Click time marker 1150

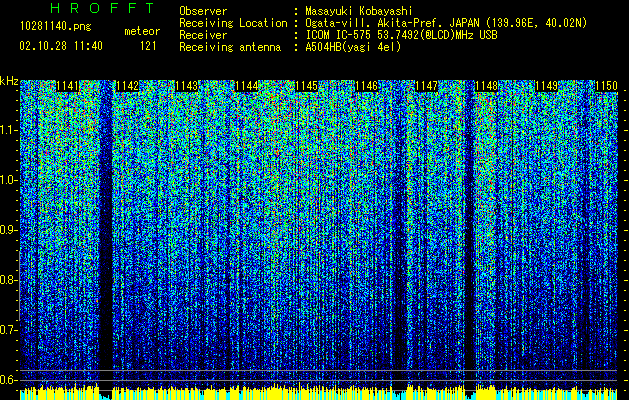coord(606,86)
